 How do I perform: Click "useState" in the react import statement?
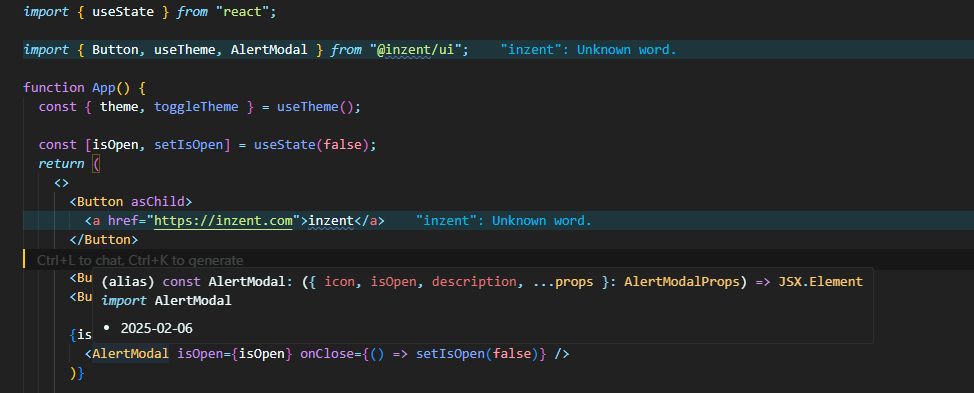pos(123,12)
